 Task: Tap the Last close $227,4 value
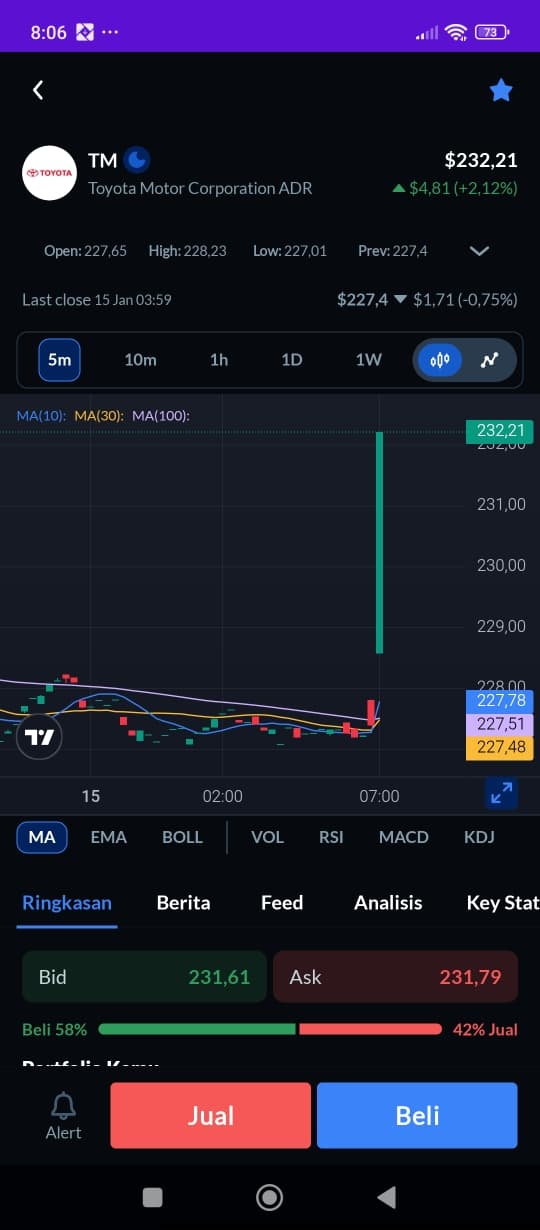361,299
